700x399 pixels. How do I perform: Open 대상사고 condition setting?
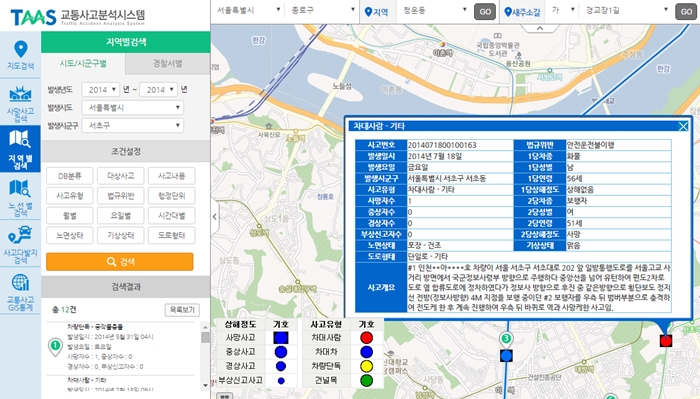click(x=121, y=176)
